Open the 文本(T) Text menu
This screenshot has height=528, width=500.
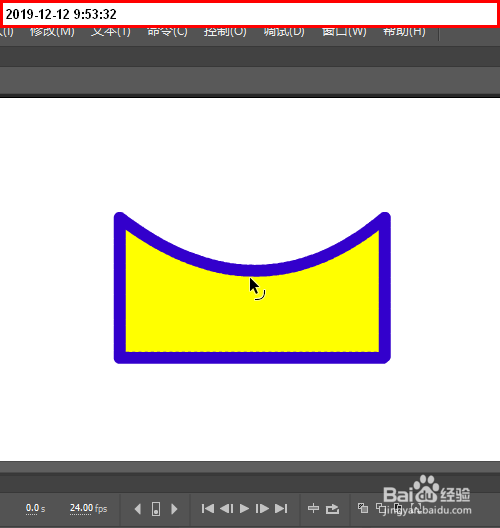coord(111,32)
